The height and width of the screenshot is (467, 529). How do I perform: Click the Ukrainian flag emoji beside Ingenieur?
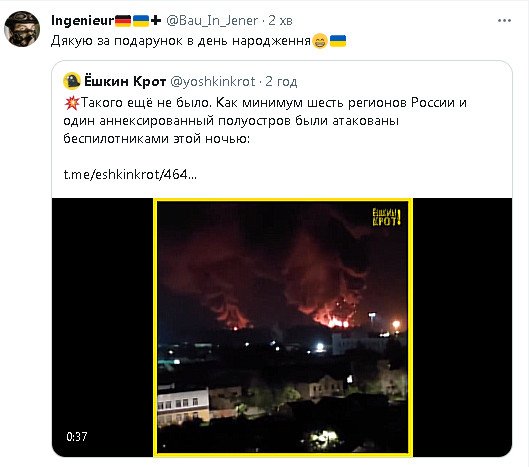[x=141, y=21]
